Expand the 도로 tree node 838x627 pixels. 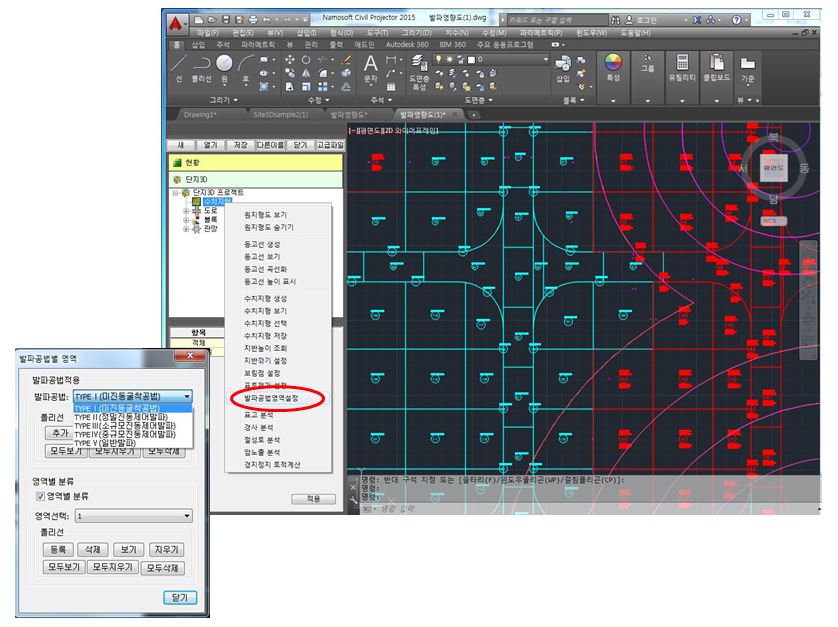point(185,211)
